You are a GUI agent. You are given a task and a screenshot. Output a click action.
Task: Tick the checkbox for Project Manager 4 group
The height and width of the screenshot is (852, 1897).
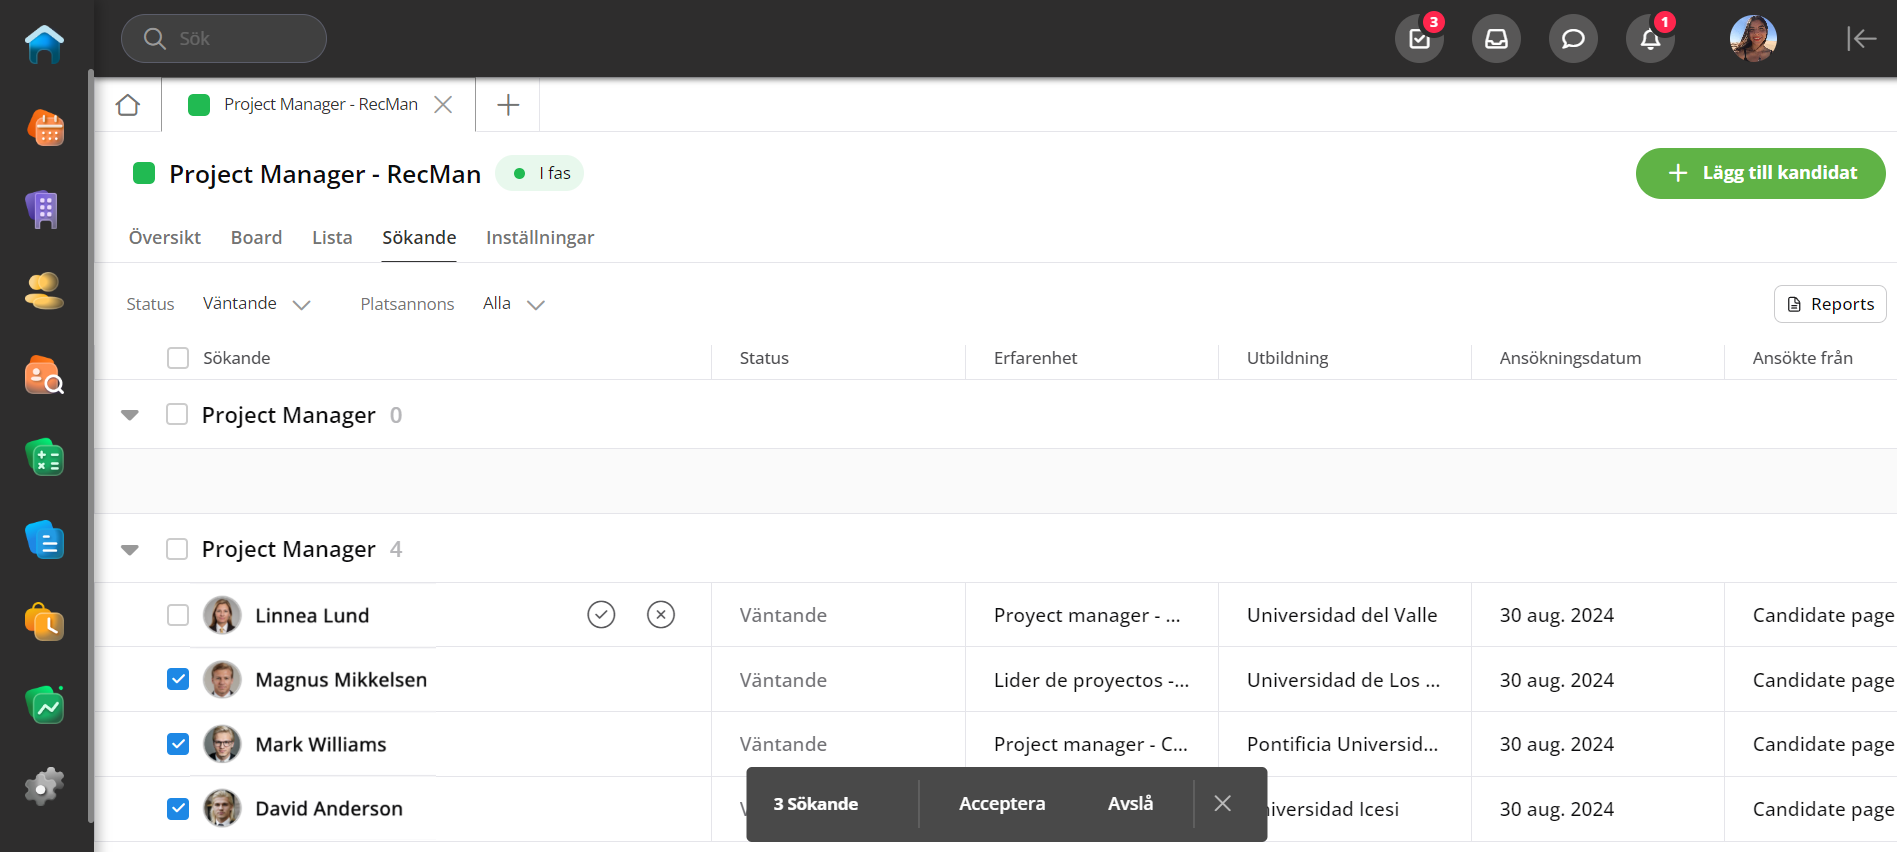pyautogui.click(x=177, y=549)
